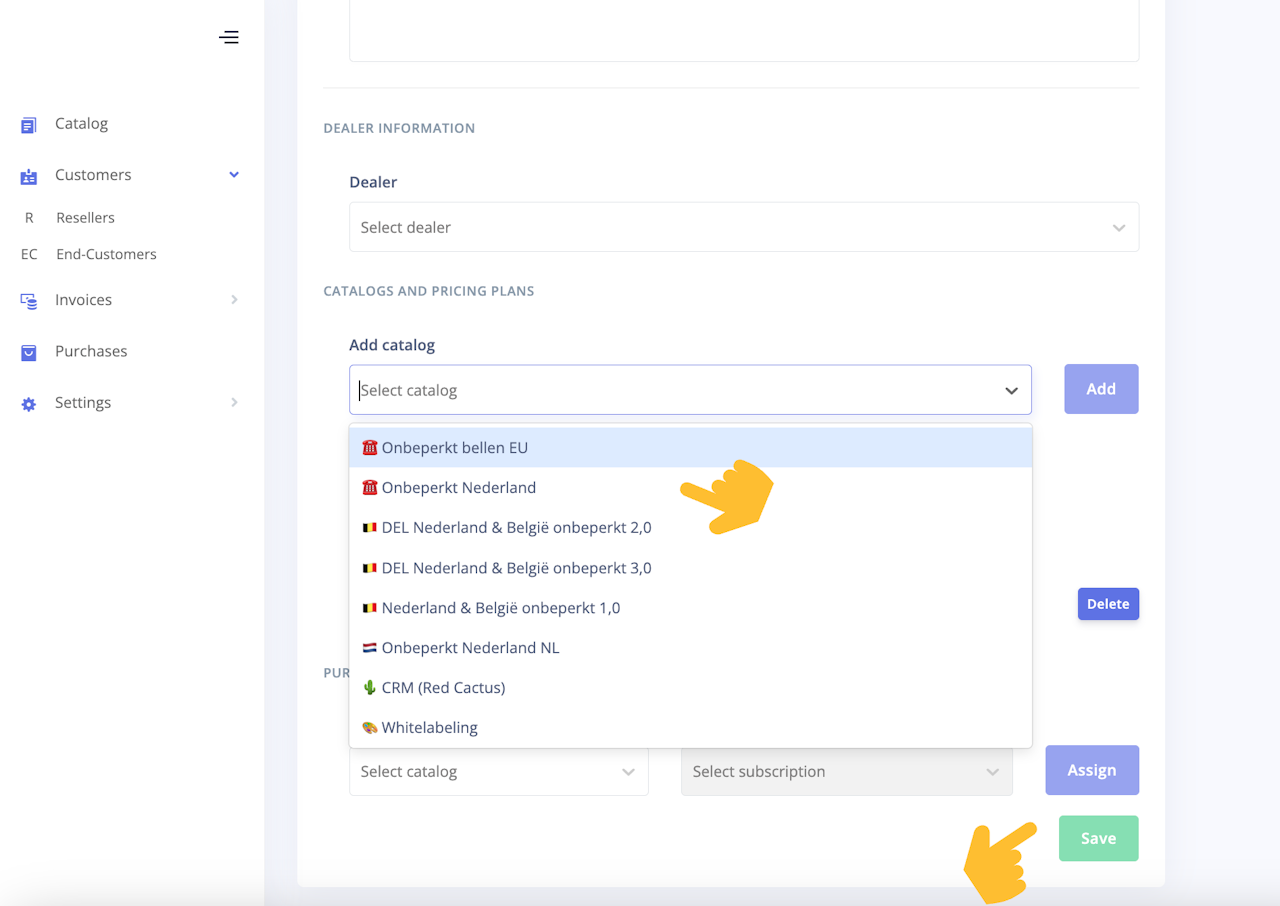This screenshot has height=906, width=1280.
Task: Collapse the sidebar using the hamburger icon
Action: (x=229, y=38)
